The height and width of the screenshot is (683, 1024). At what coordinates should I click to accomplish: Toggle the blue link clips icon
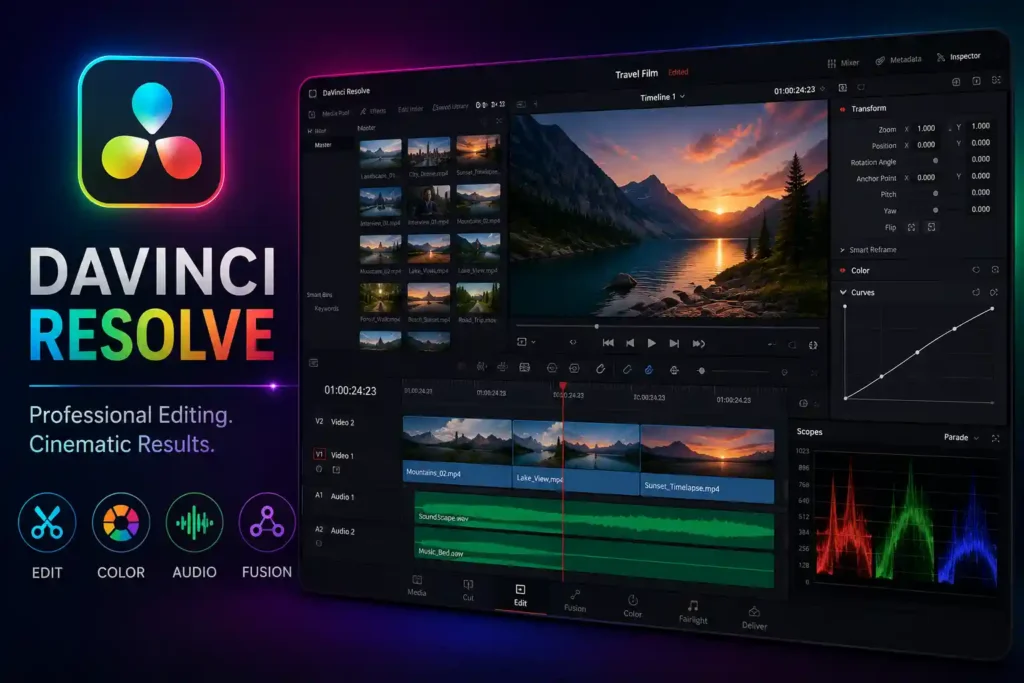(x=648, y=370)
